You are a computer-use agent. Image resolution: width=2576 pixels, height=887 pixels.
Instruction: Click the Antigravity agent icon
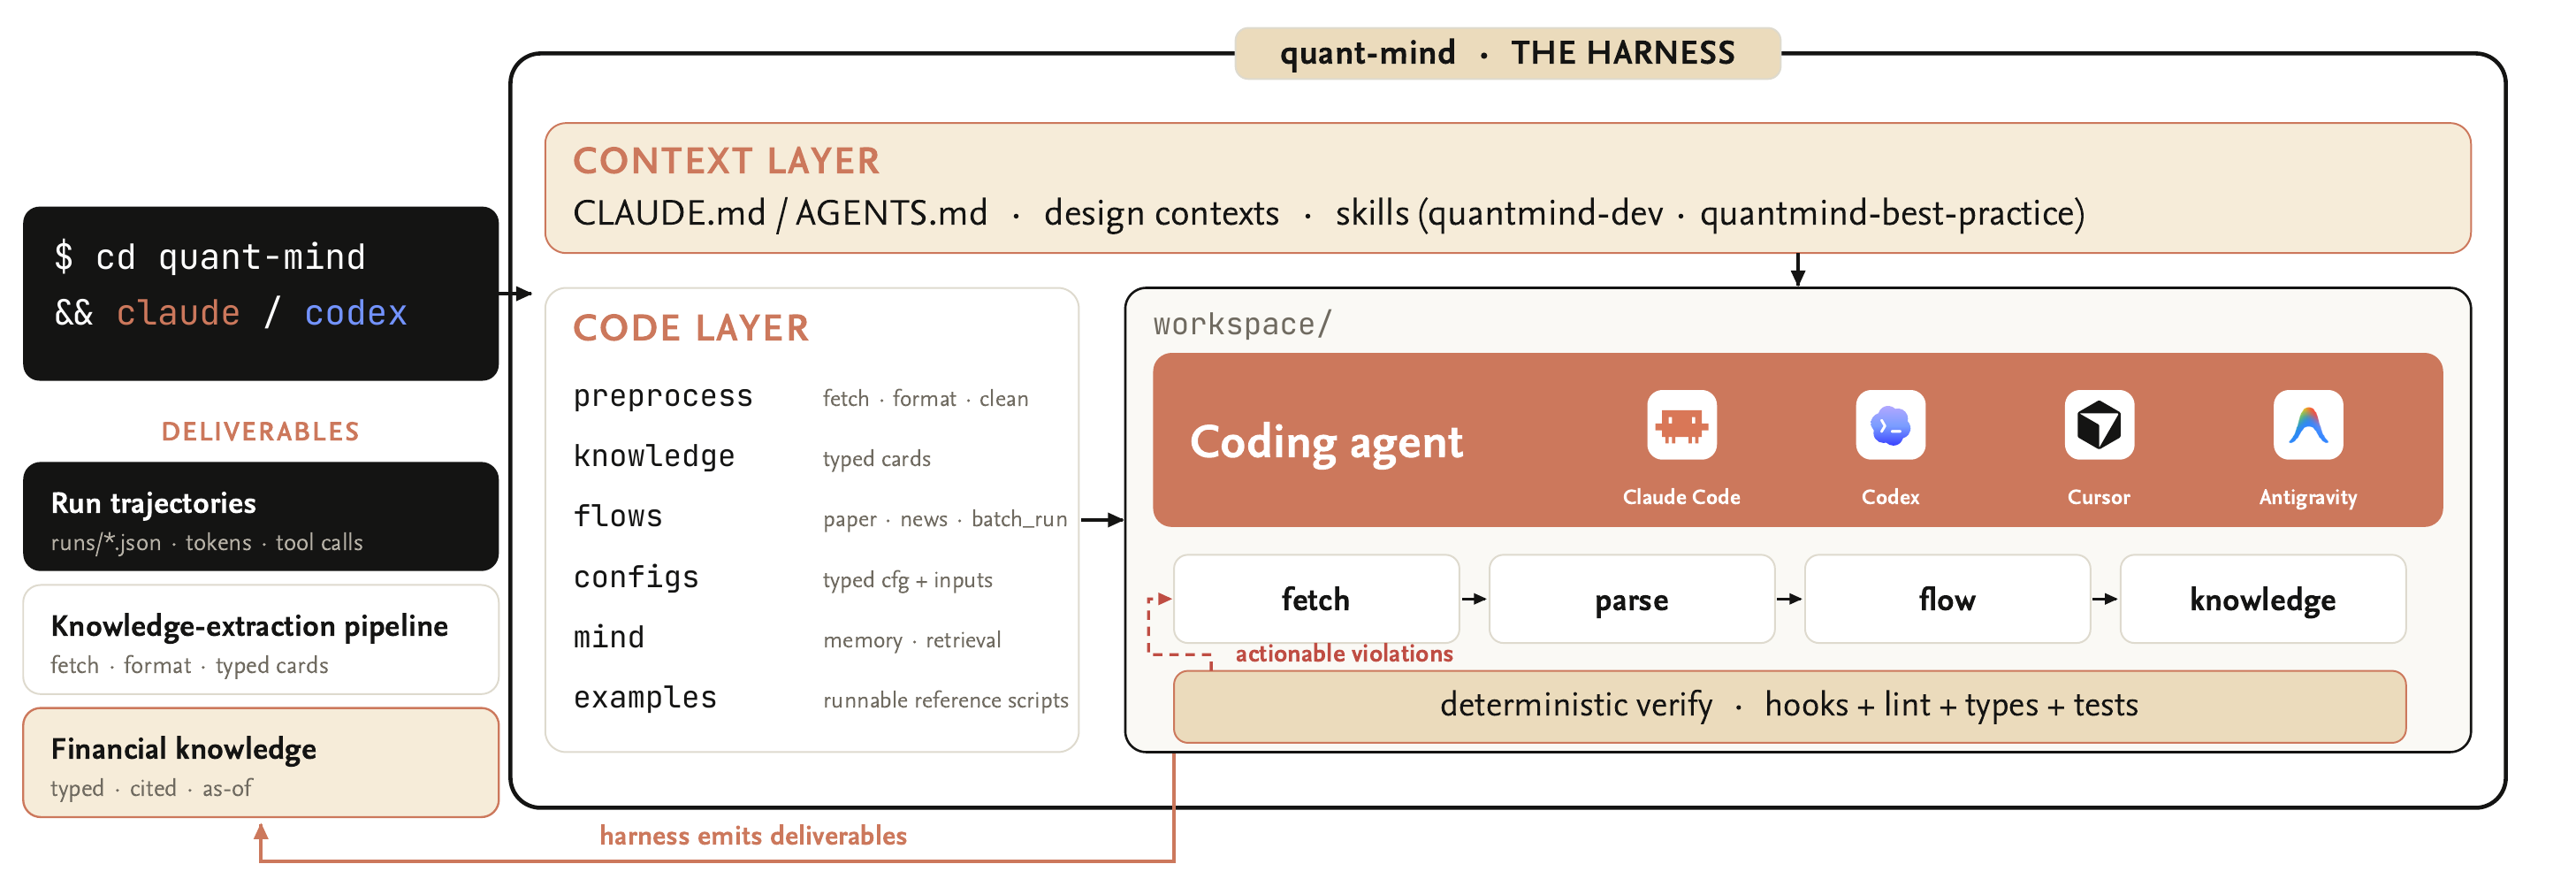pyautogui.click(x=2308, y=425)
